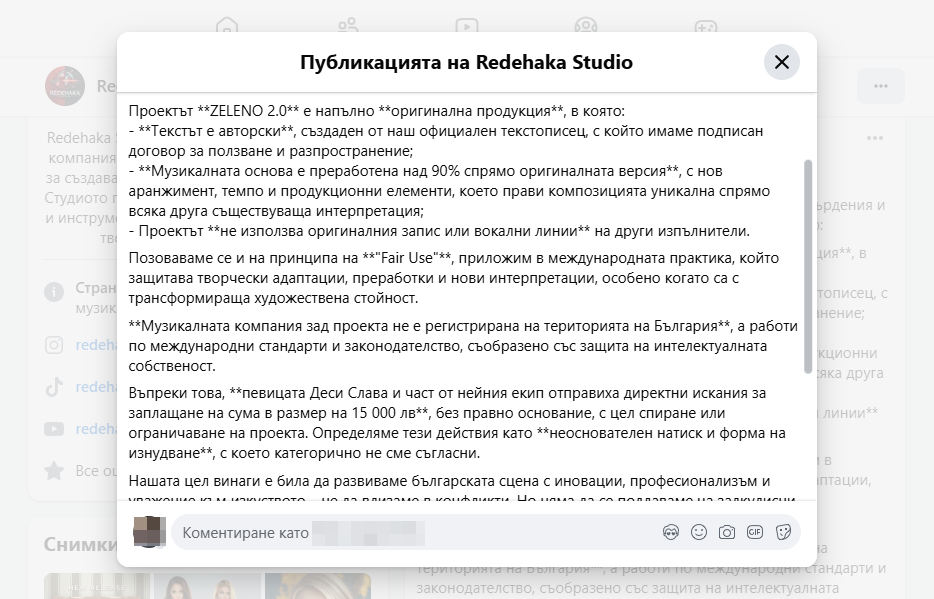The height and width of the screenshot is (599, 934).
Task: Open Redehaka YouTube link icon
Action: pyautogui.click(x=54, y=429)
